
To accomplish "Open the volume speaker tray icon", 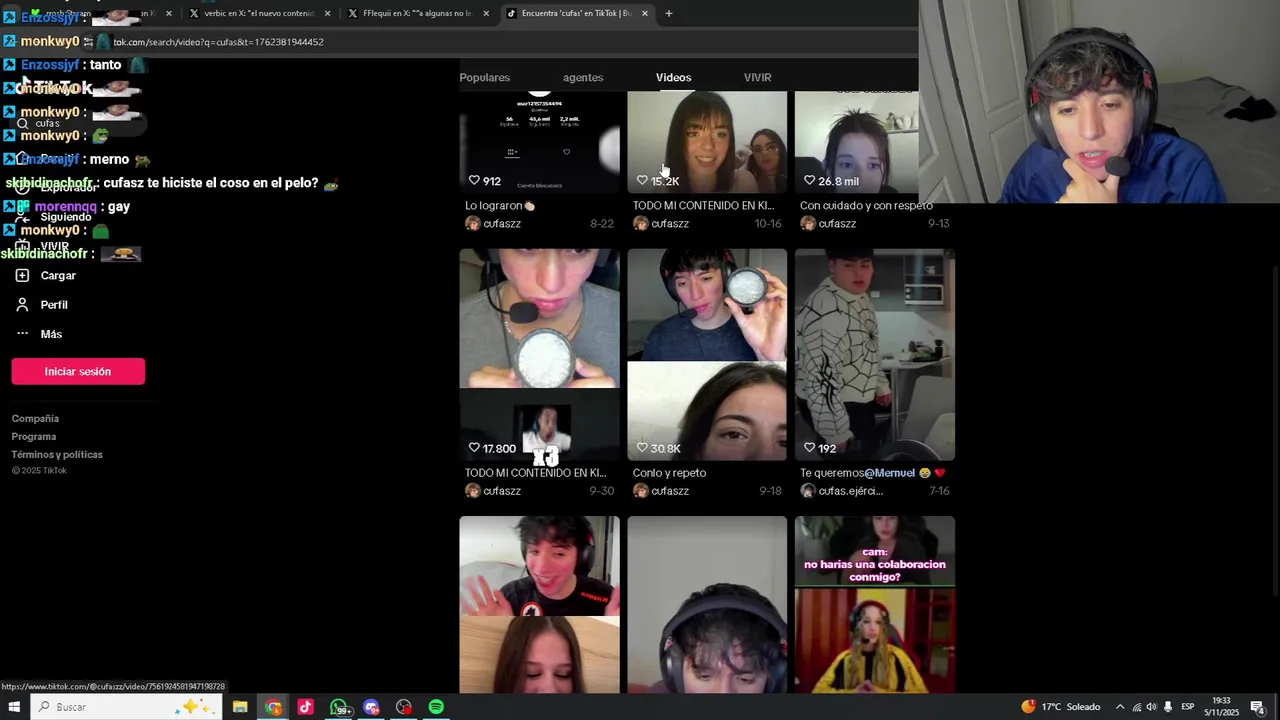I will coord(1151,707).
